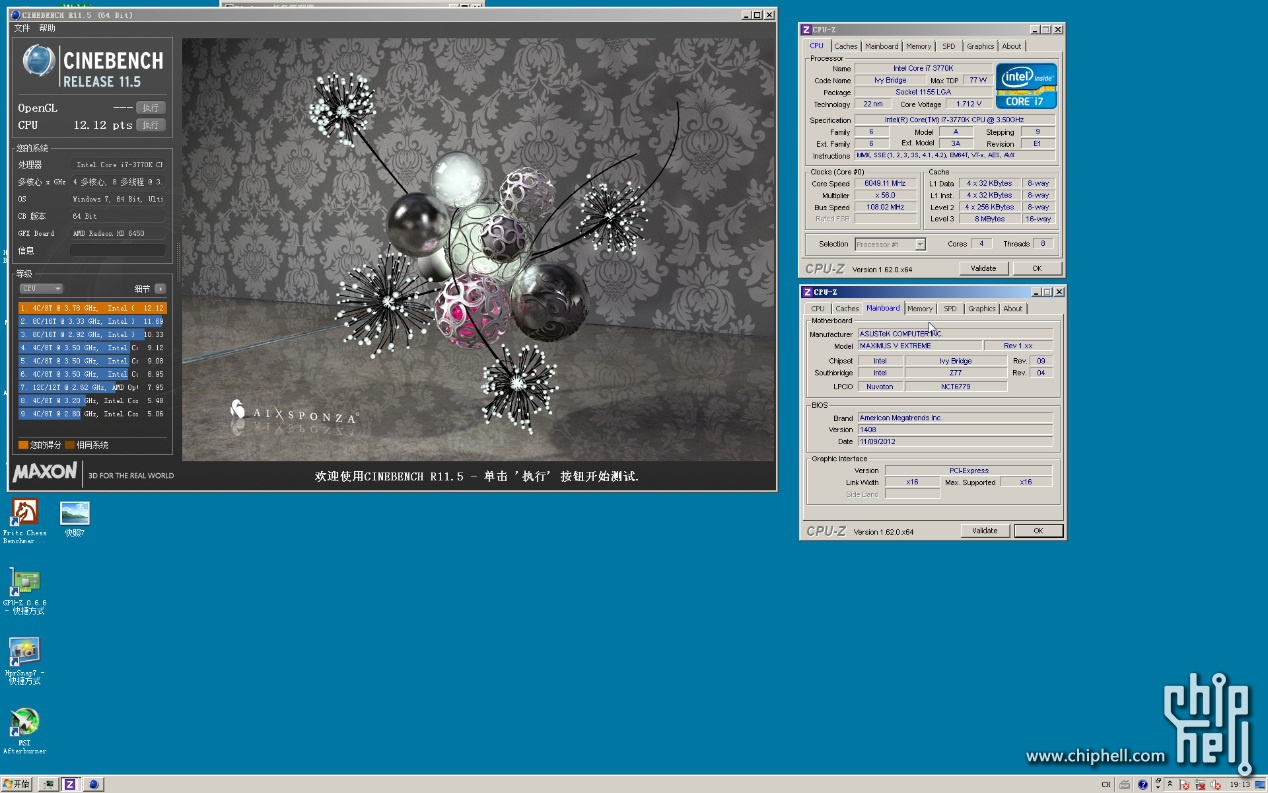Open the Graphics tab in top CPU-Z window

(x=981, y=46)
